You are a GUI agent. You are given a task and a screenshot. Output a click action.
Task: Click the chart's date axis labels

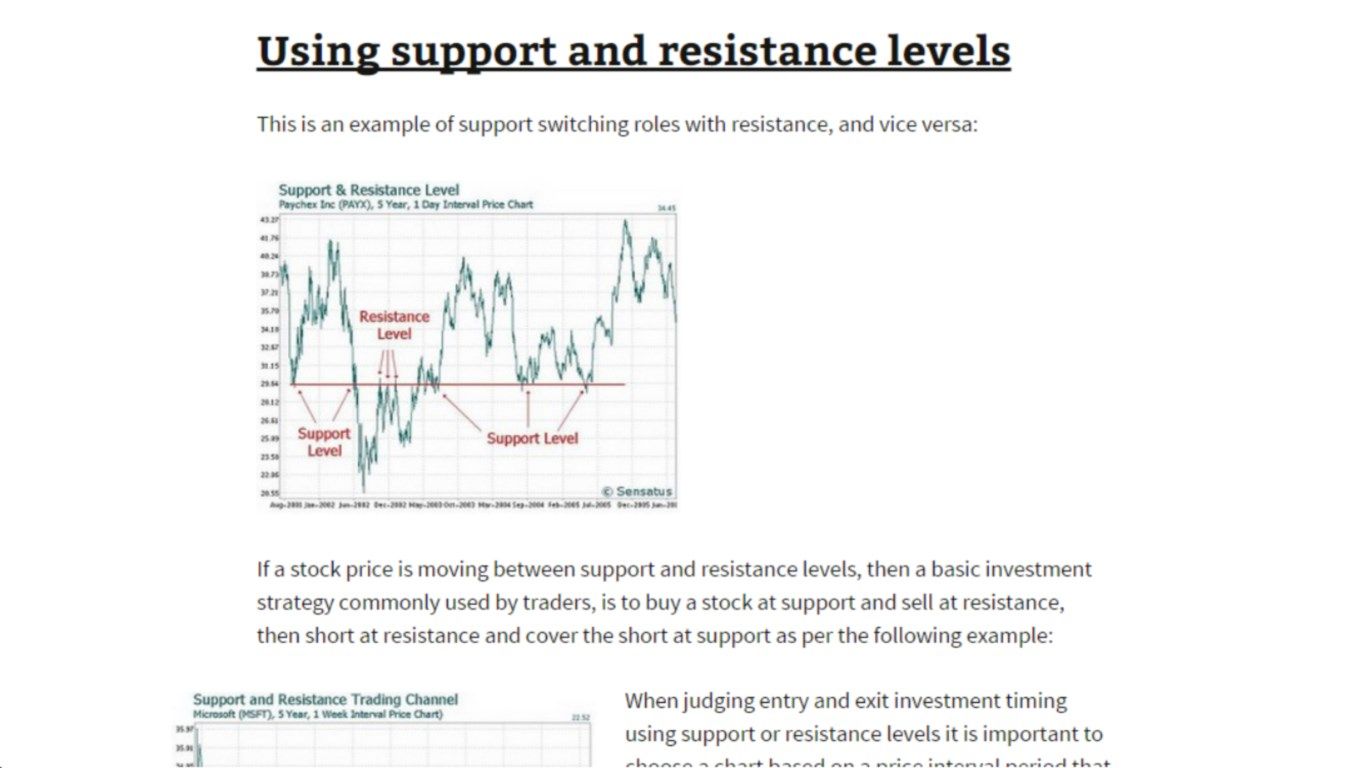[x=474, y=505]
